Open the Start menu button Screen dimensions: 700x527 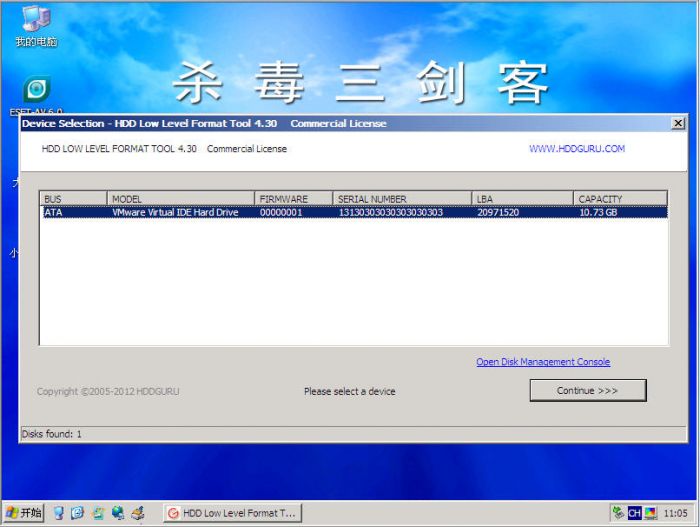tap(24, 513)
